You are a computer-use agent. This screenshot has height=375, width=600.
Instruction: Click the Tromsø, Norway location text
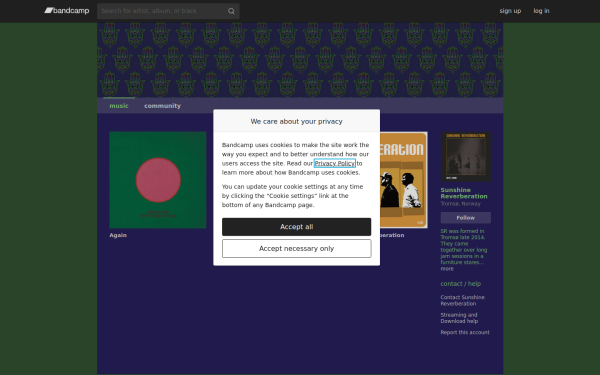pos(461,204)
